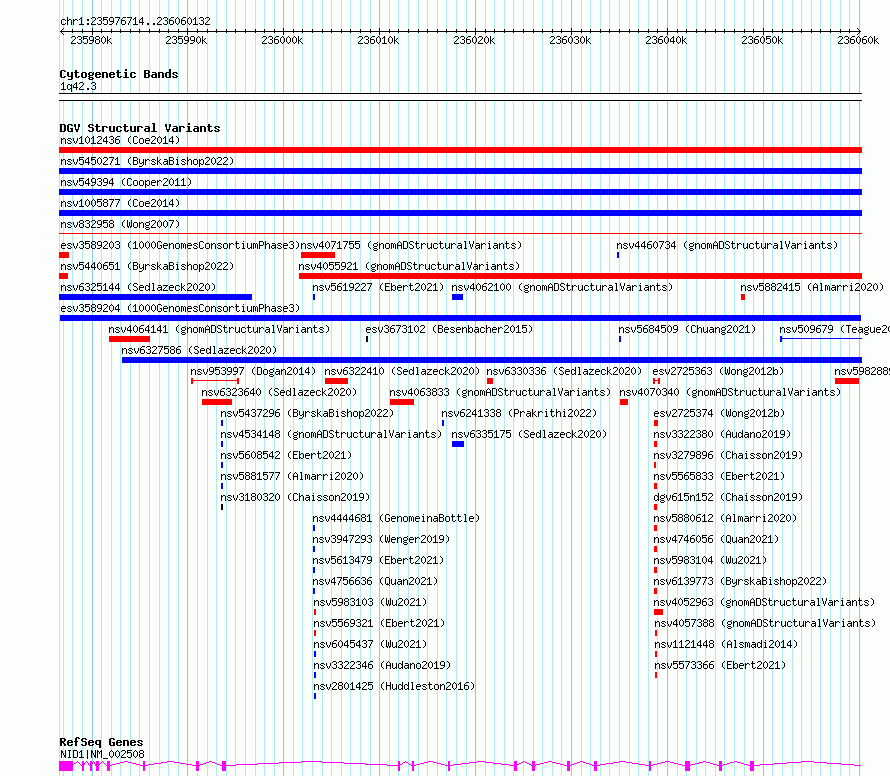The width and height of the screenshot is (890, 776).
Task: Select nsv6325144 (Sedlazeck2020) label
Action: (x=138, y=287)
